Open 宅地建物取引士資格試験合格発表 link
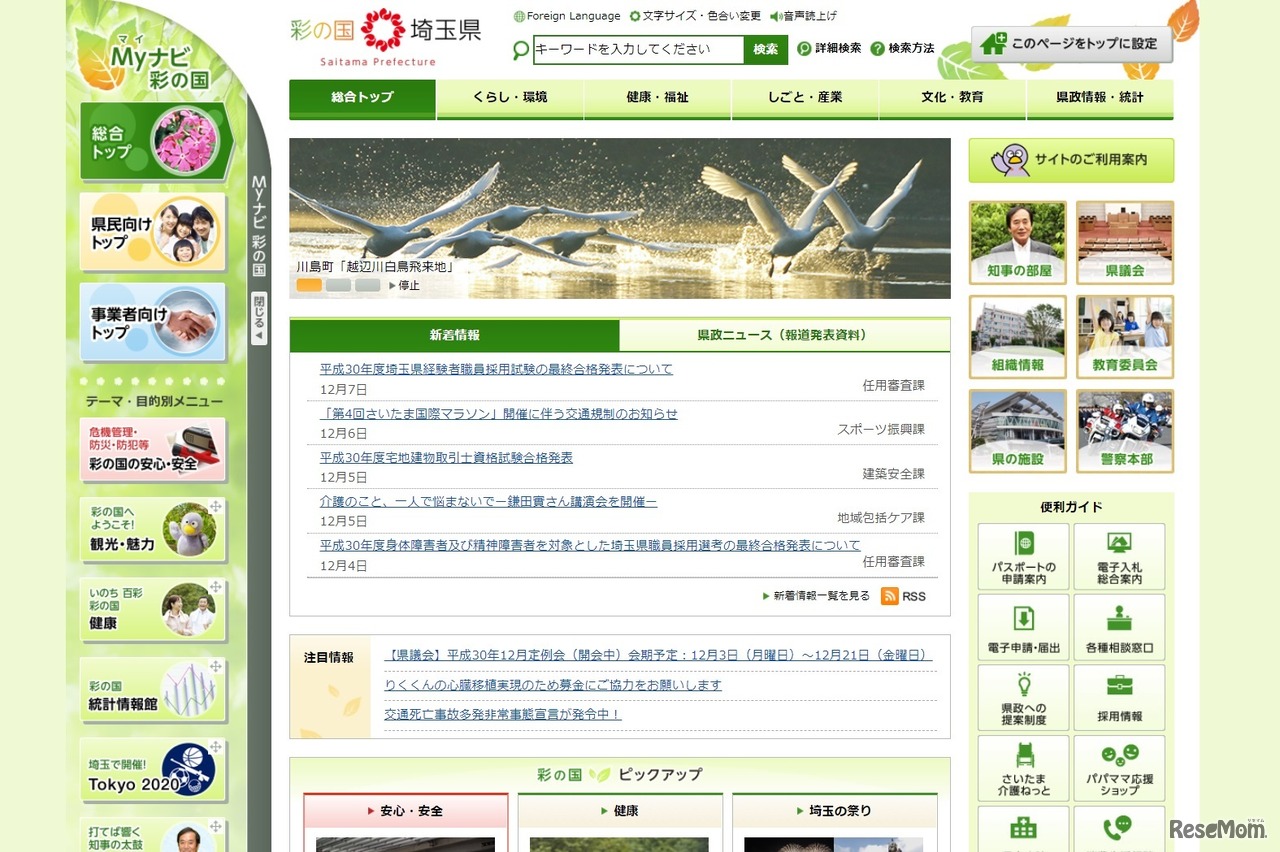The height and width of the screenshot is (852, 1280). click(x=446, y=457)
